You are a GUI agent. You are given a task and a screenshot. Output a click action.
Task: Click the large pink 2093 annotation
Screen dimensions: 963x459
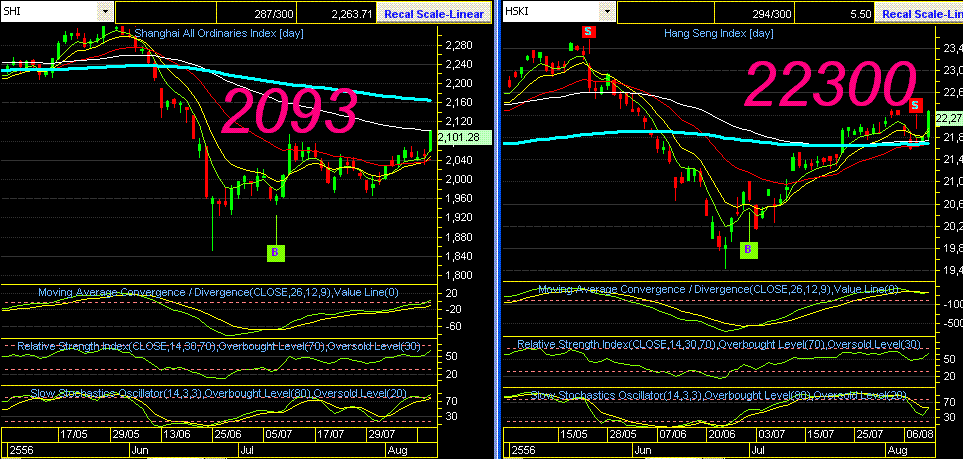click(289, 111)
